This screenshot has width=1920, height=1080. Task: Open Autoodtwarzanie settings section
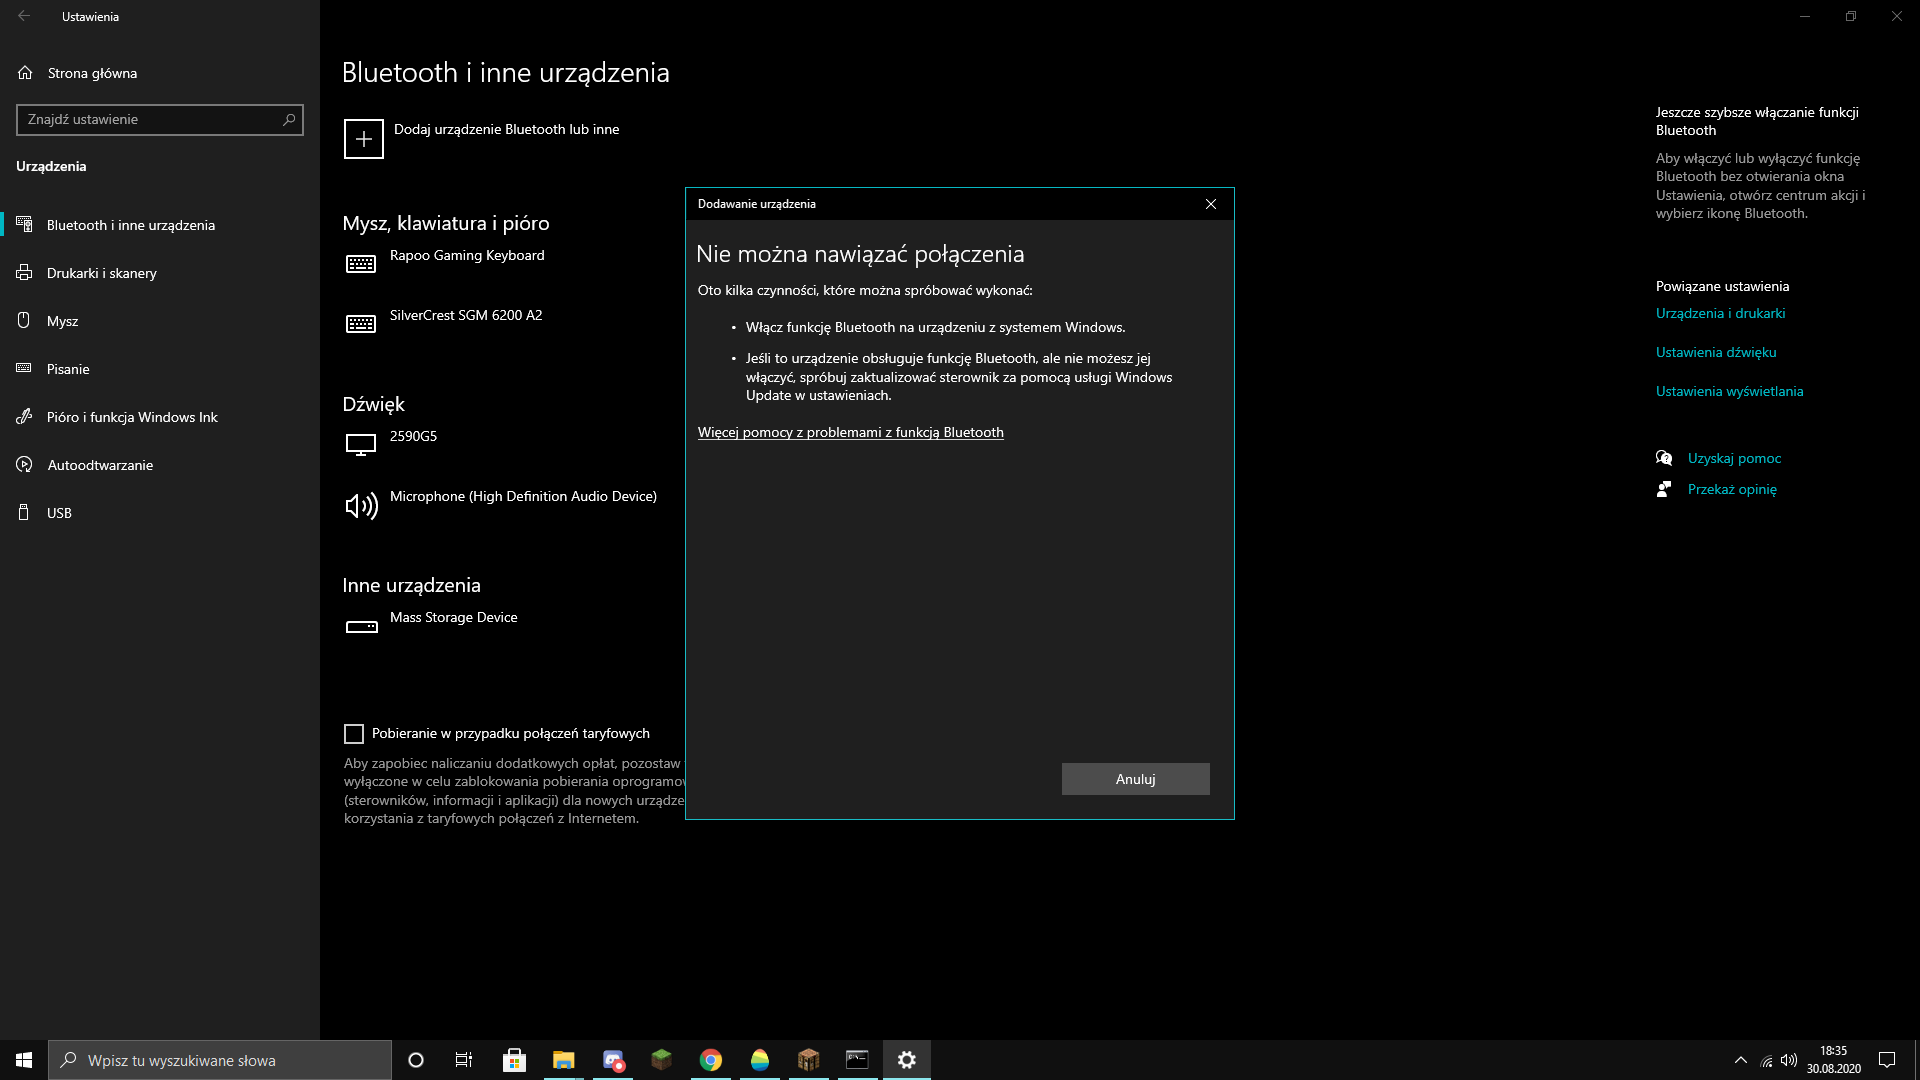tap(100, 465)
